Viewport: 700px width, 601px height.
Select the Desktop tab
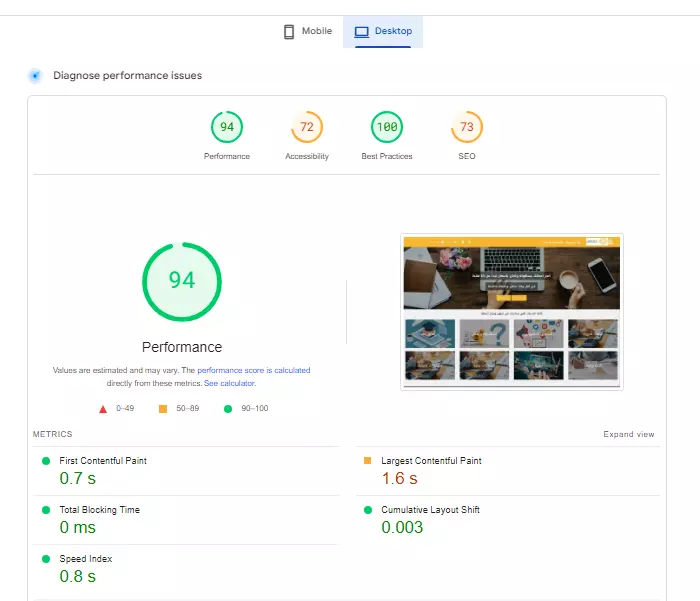[383, 31]
